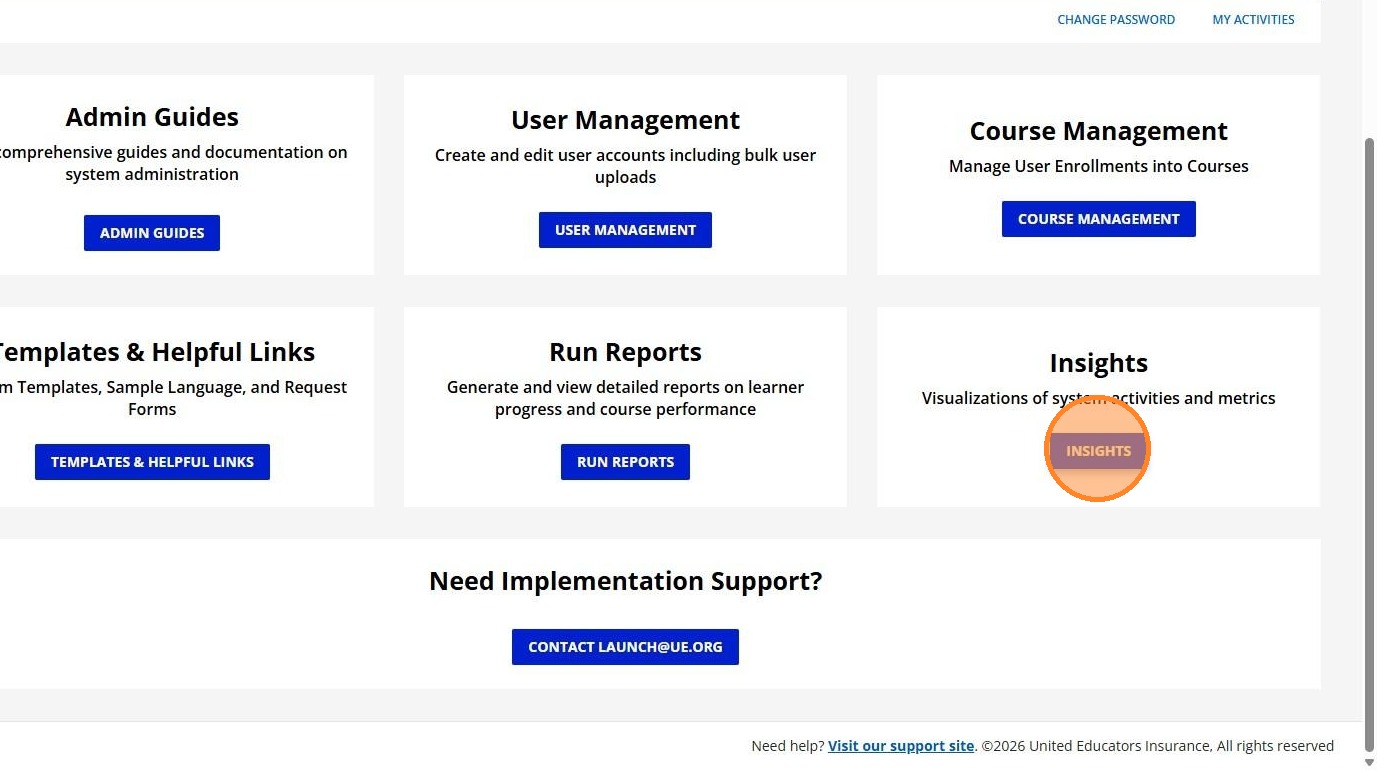Click 'Need Implementation Support?' heading
The image size is (1377, 770).
[625, 581]
